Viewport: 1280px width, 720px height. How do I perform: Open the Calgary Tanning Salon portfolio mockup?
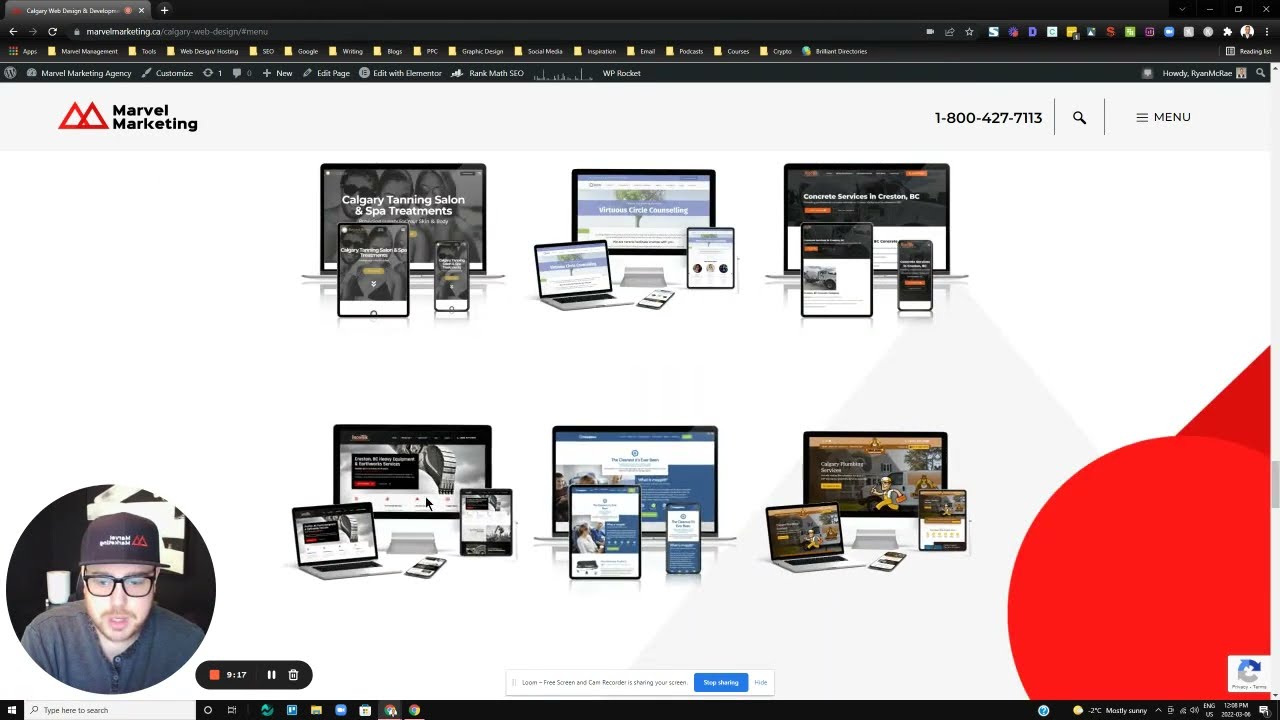coord(403,241)
